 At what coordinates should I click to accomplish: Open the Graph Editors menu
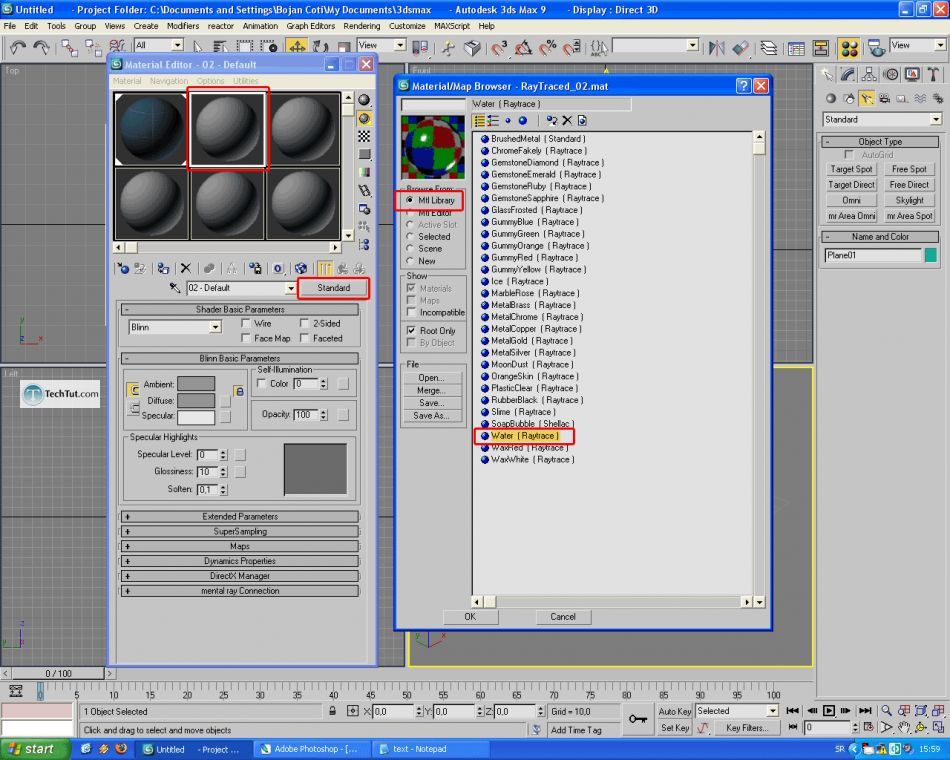coord(311,26)
